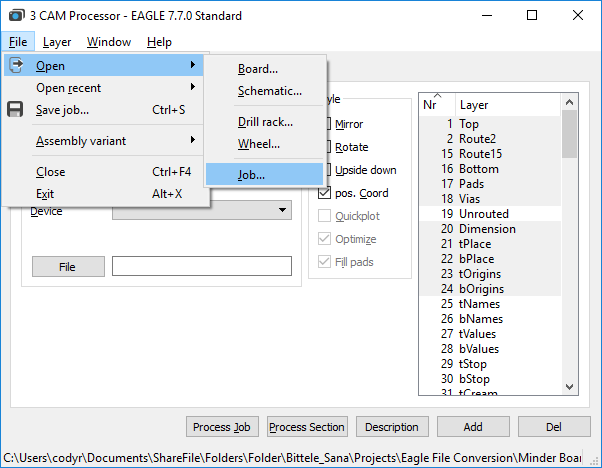Toggle the Mirror checkbox
602x468 pixels.
[x=326, y=124]
